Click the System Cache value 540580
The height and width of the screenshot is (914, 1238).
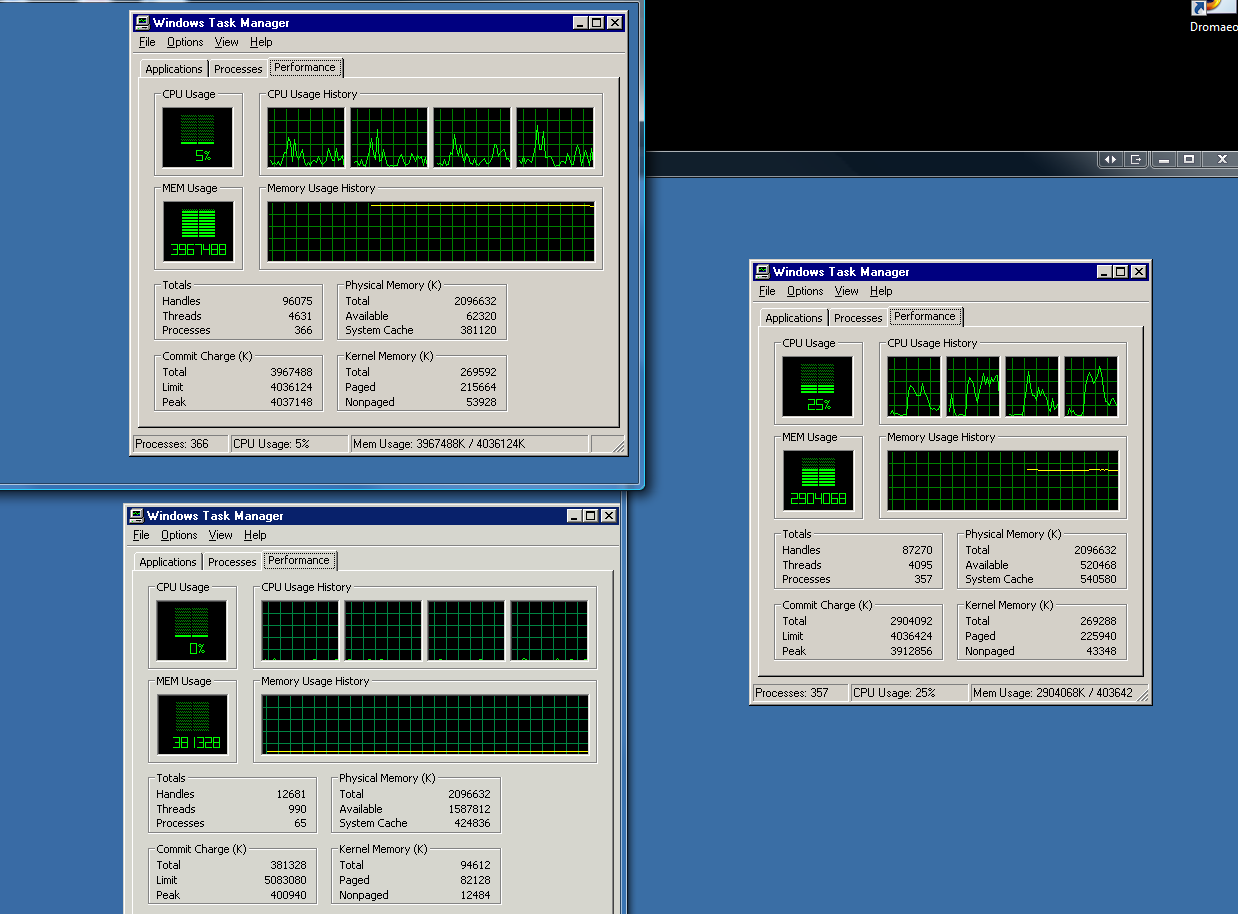[1098, 579]
